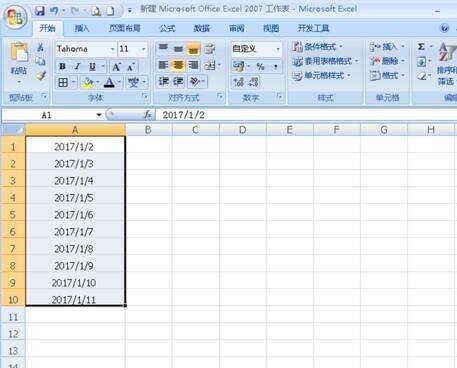
Task: Open Sort and Filter (排序和筛选)
Action: pos(447,63)
